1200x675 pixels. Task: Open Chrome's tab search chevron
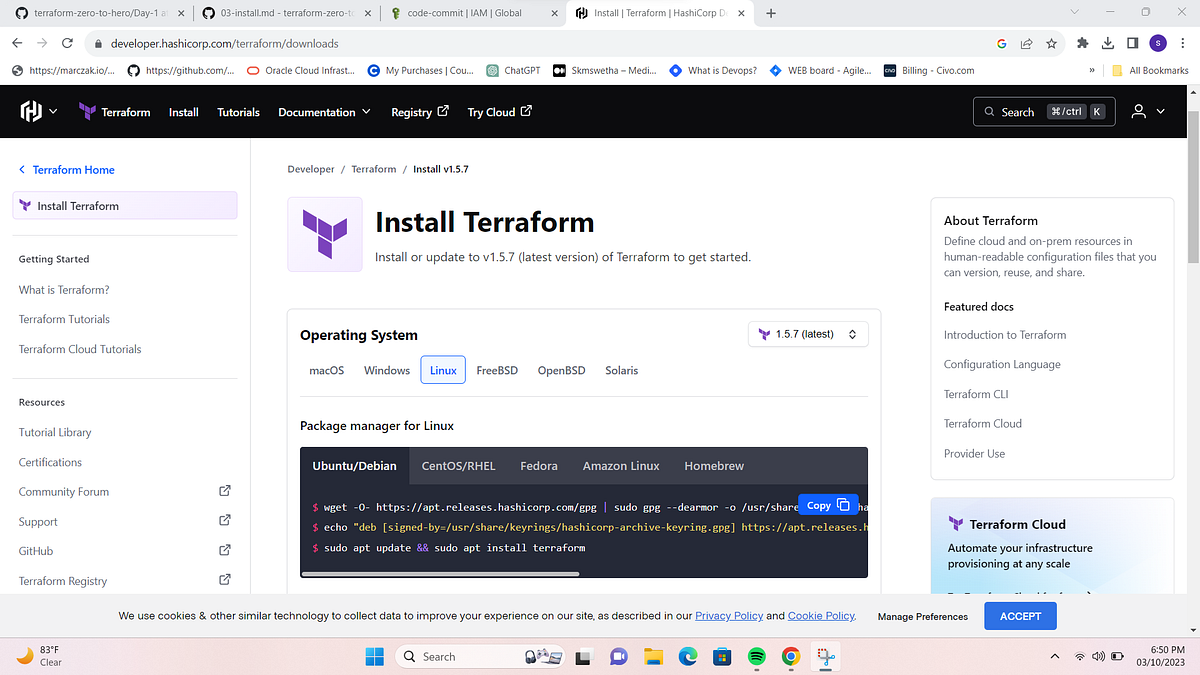(x=1074, y=13)
